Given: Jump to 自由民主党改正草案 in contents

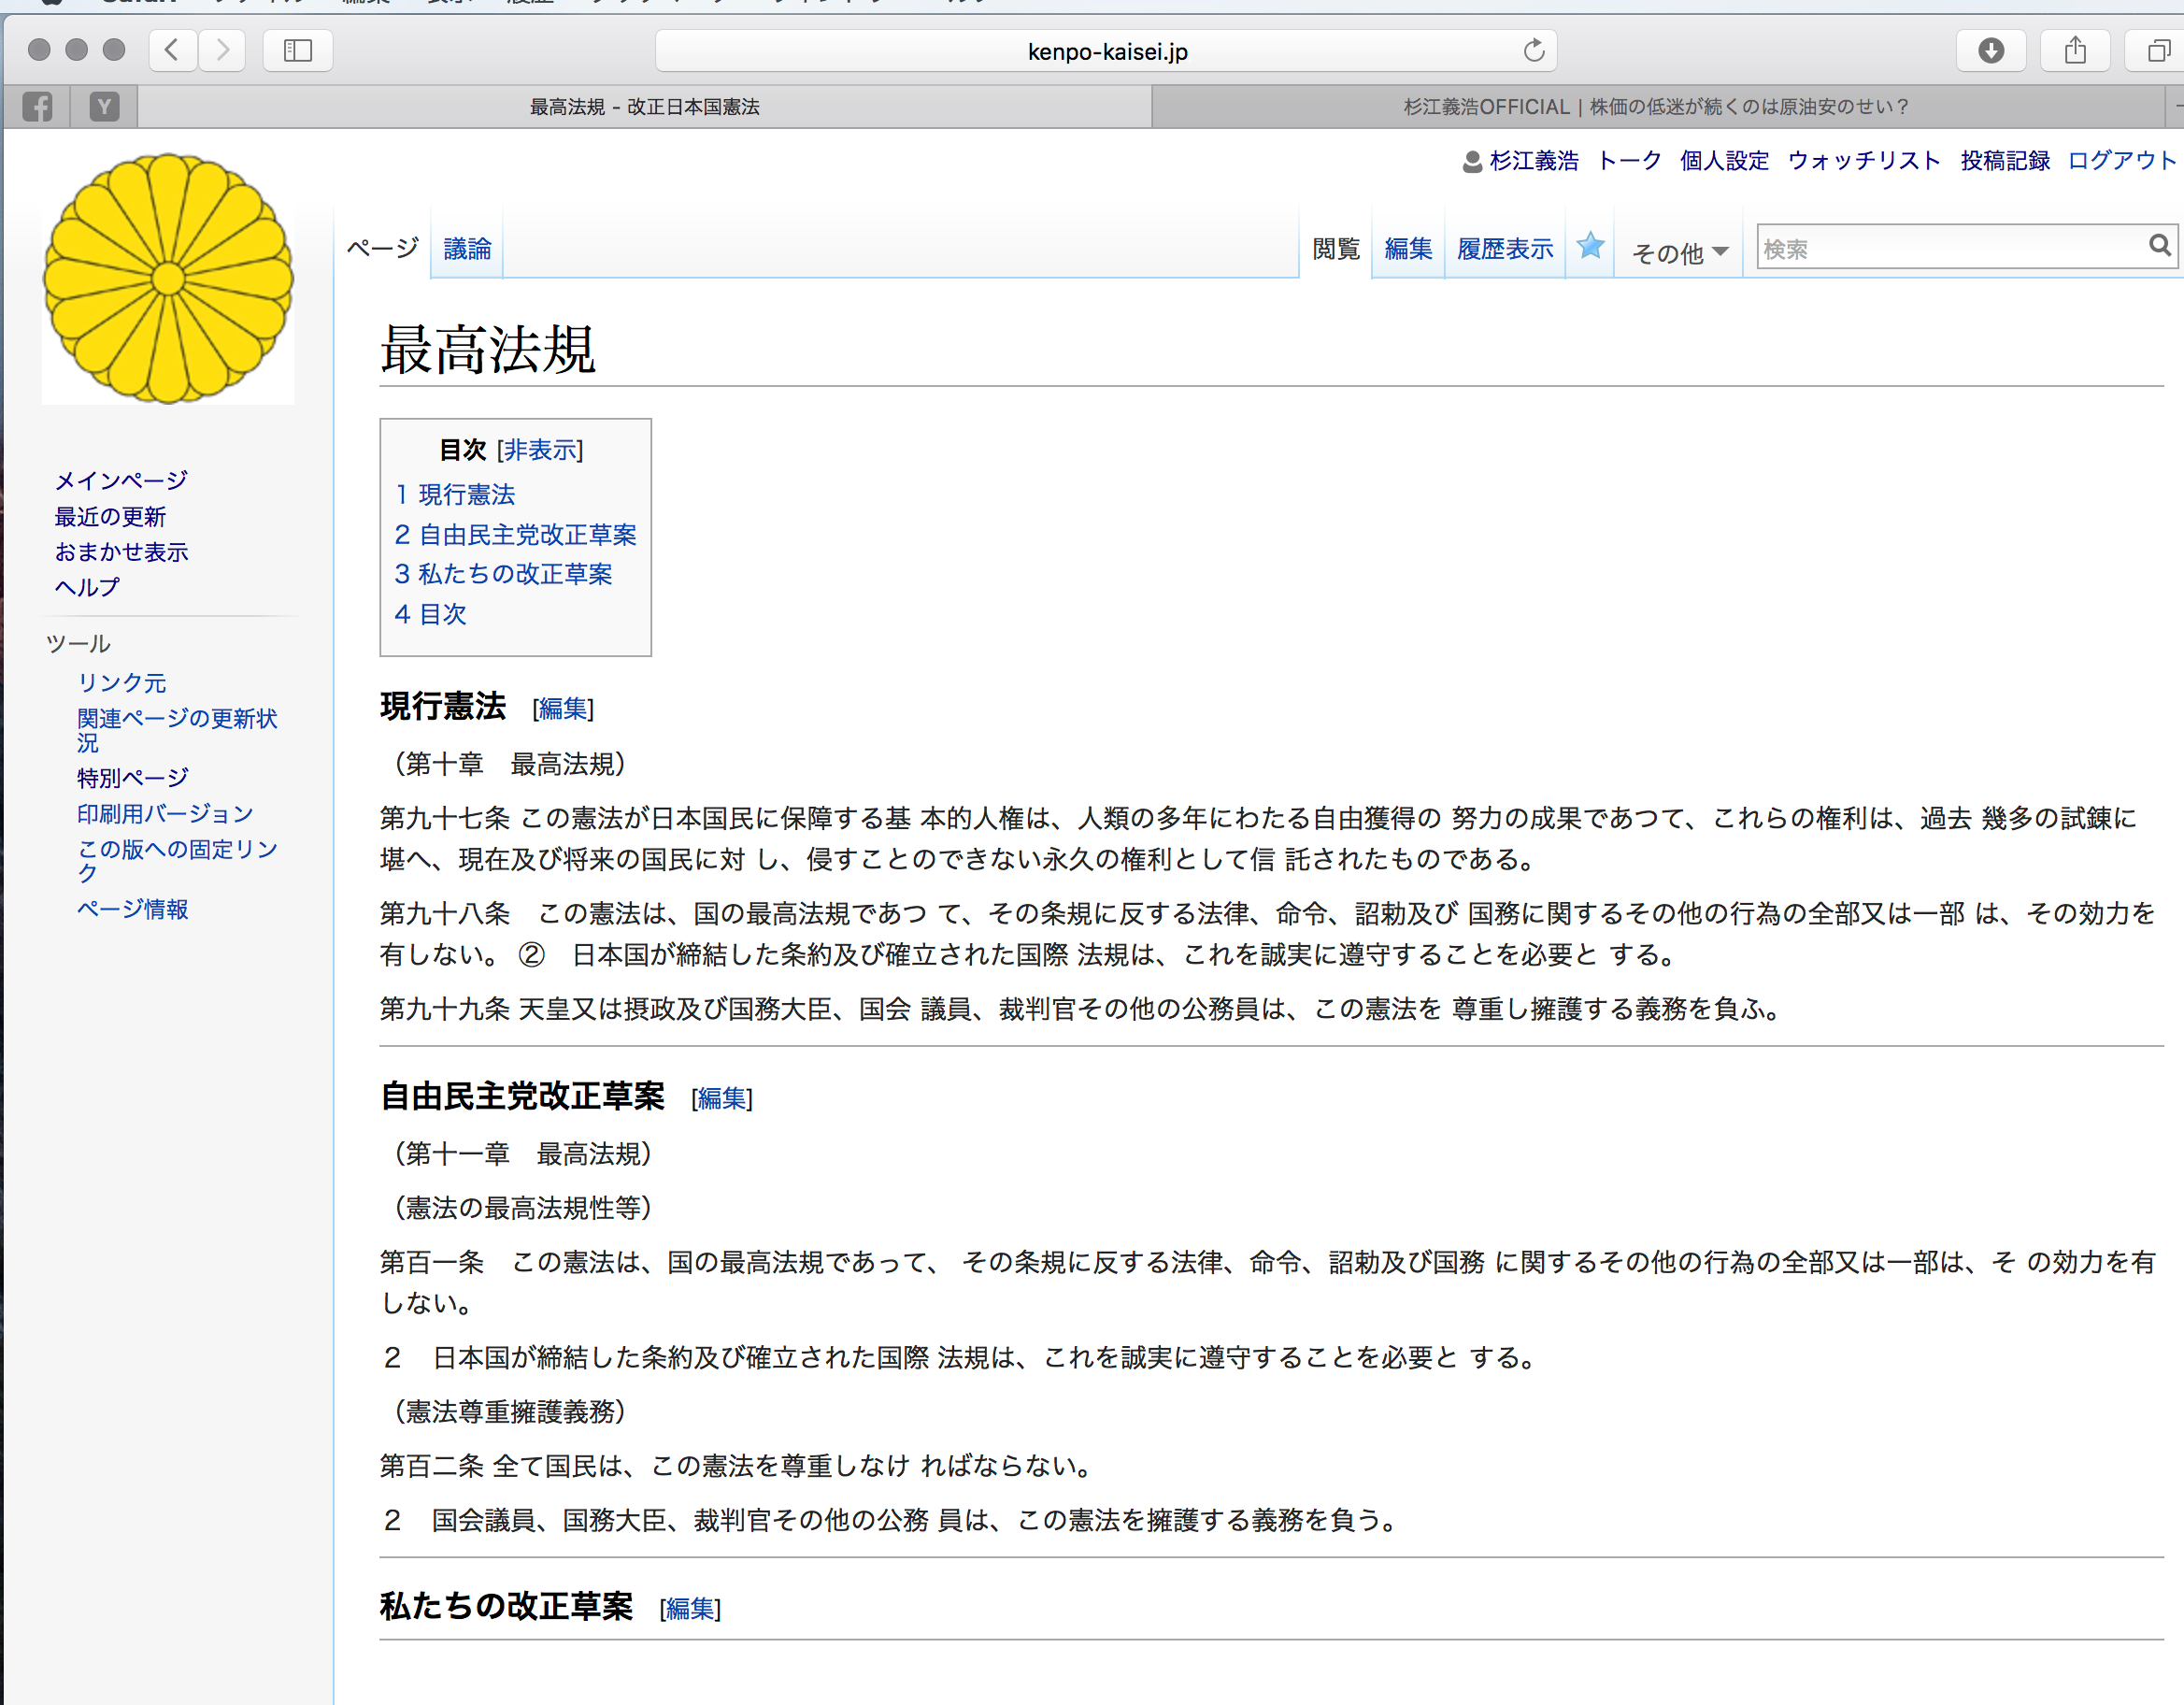Looking at the screenshot, I should (526, 534).
